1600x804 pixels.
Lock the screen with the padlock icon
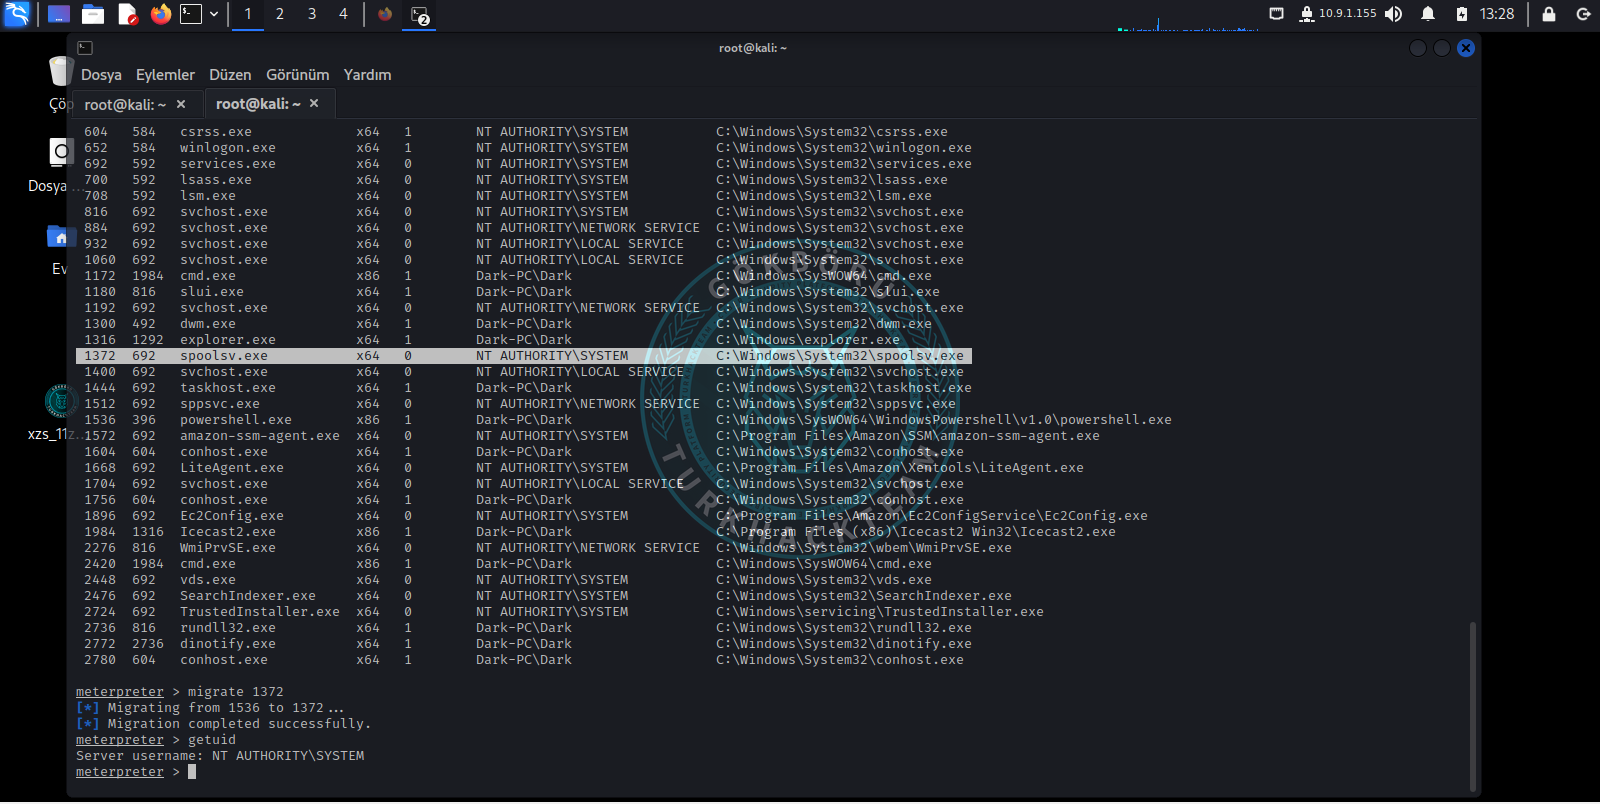(1549, 14)
